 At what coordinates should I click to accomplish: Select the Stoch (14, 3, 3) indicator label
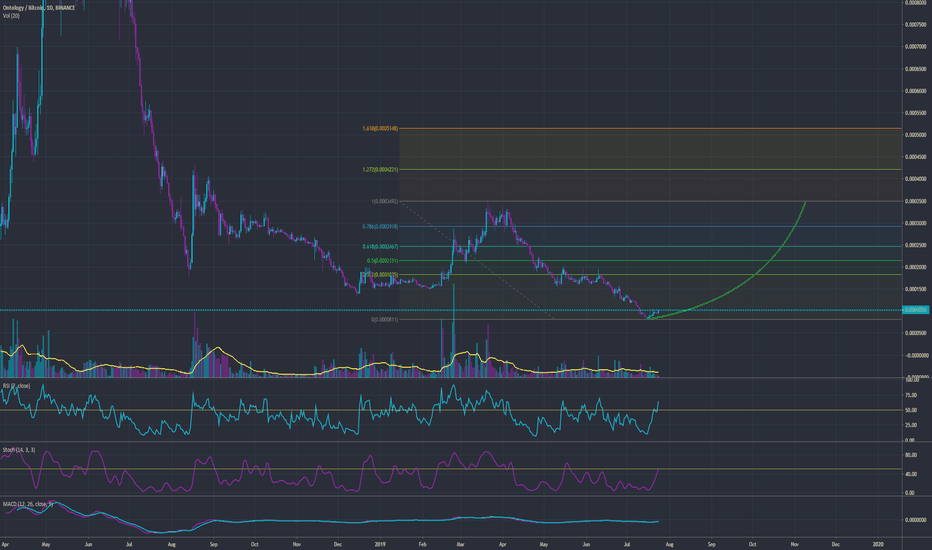(19, 450)
